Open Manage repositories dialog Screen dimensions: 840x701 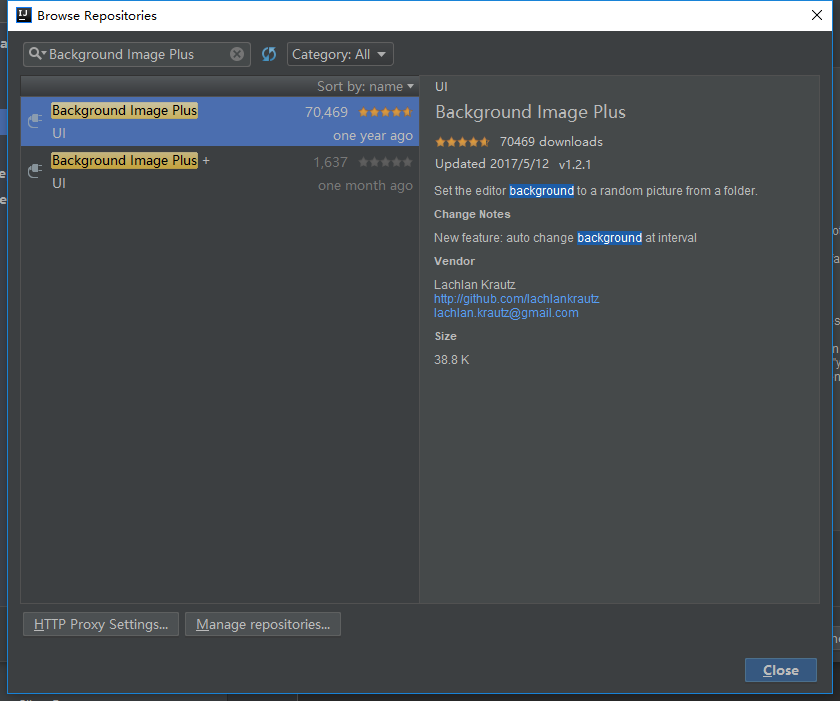click(263, 624)
